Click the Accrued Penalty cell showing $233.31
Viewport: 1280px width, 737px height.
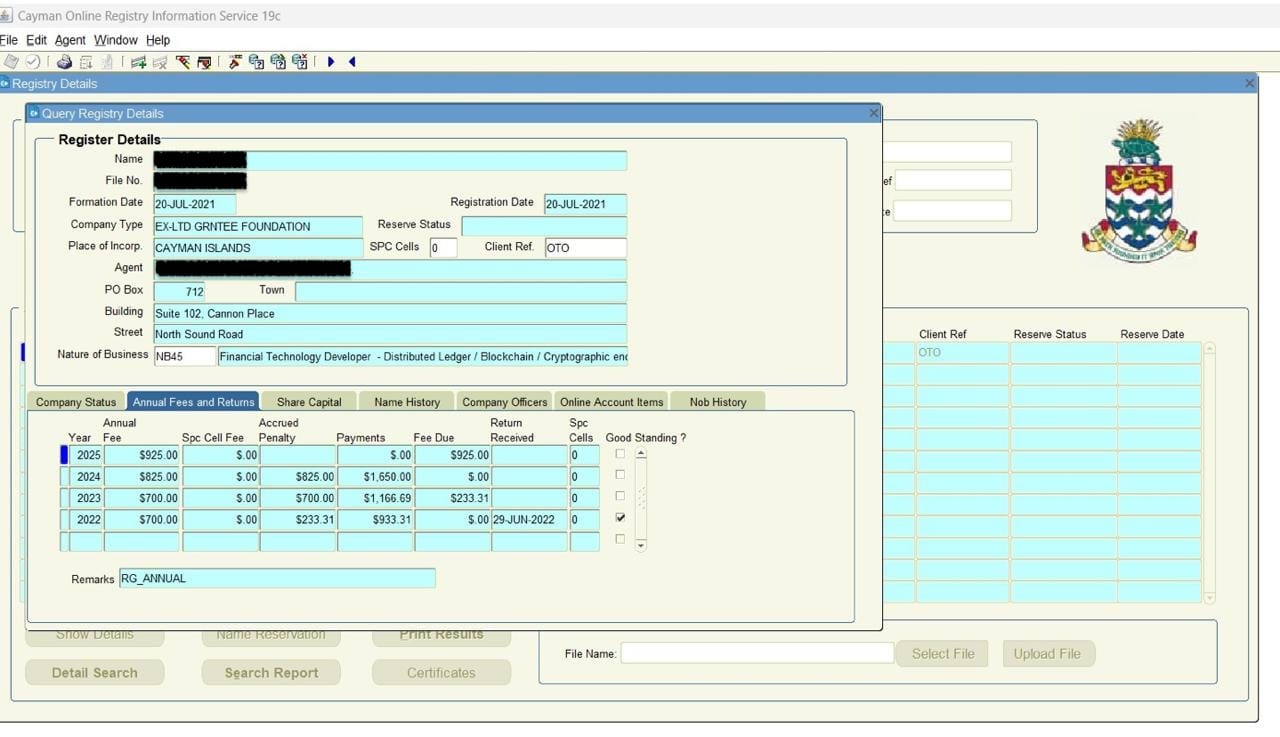[297, 519]
